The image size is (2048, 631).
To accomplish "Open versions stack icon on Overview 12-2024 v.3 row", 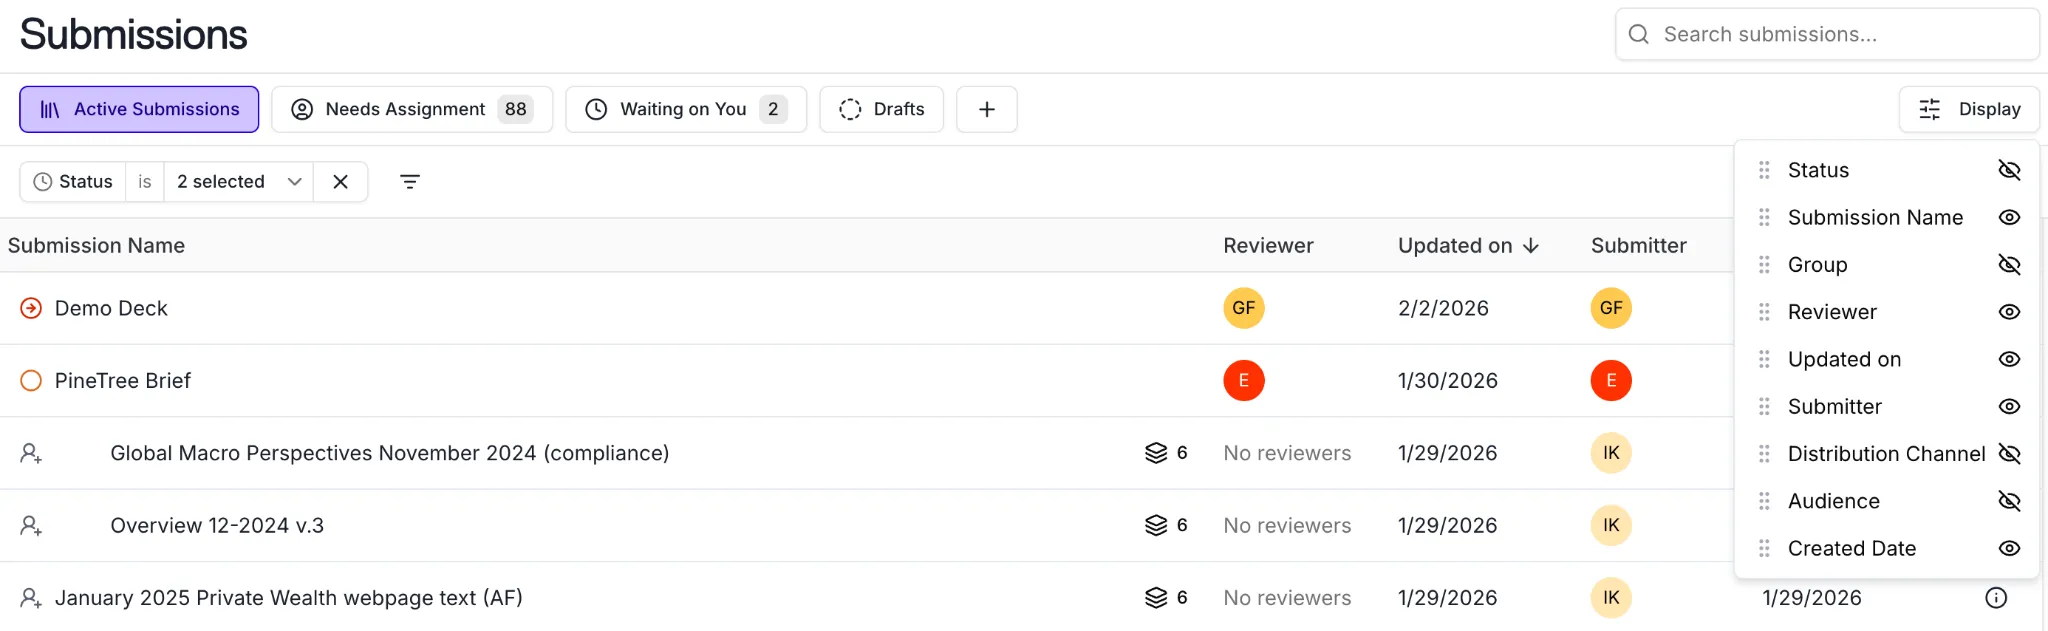I will 1156,525.
